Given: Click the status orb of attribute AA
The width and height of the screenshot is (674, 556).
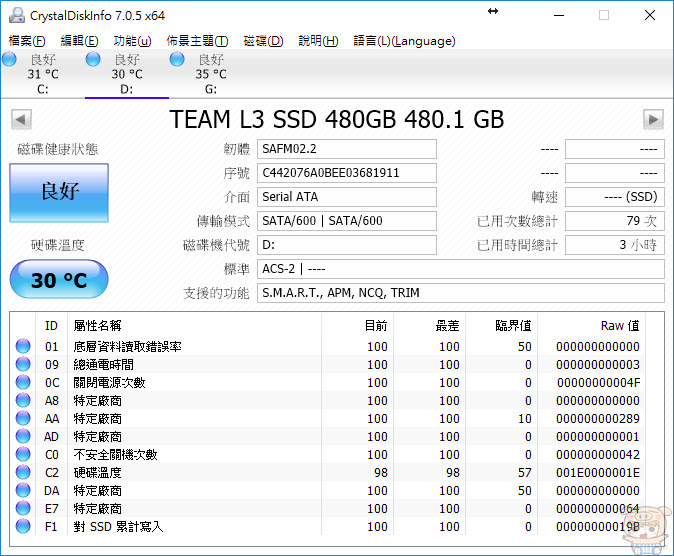Looking at the screenshot, I should click(x=23, y=418).
